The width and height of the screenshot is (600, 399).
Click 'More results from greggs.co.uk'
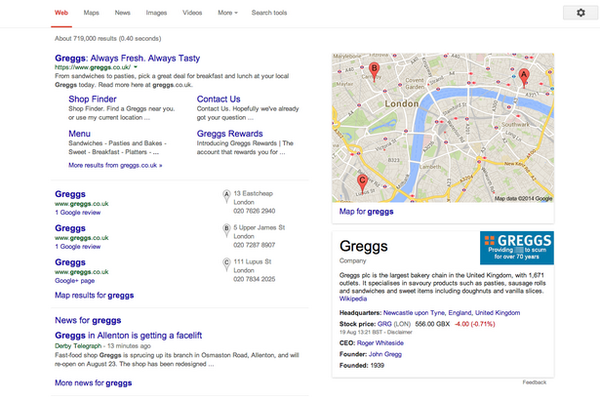[x=115, y=165]
